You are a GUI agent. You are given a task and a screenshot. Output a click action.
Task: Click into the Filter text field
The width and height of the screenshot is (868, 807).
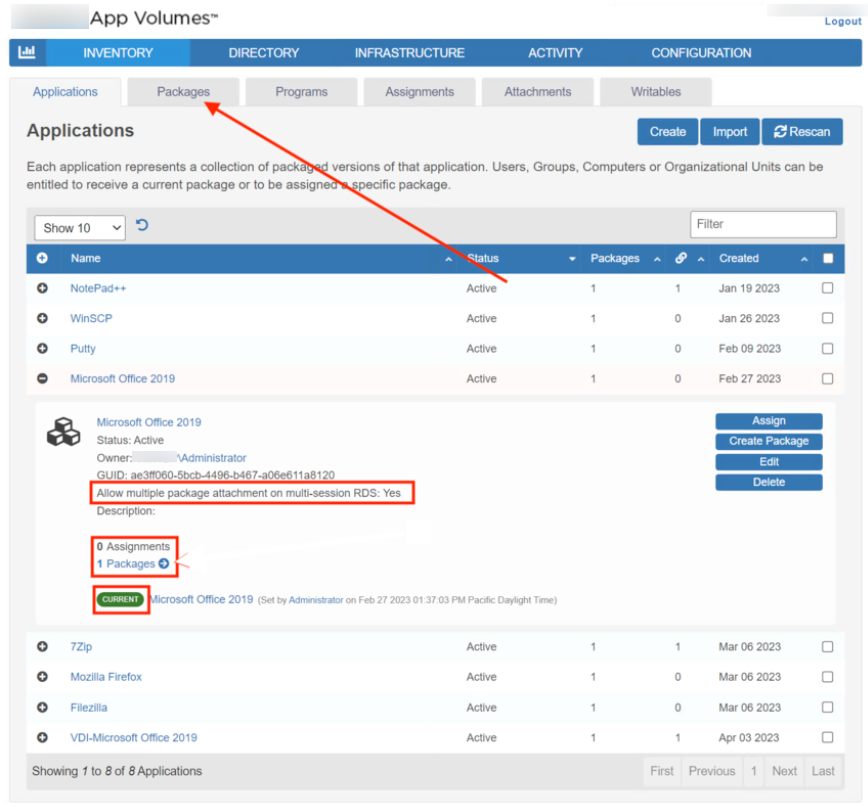(762, 224)
